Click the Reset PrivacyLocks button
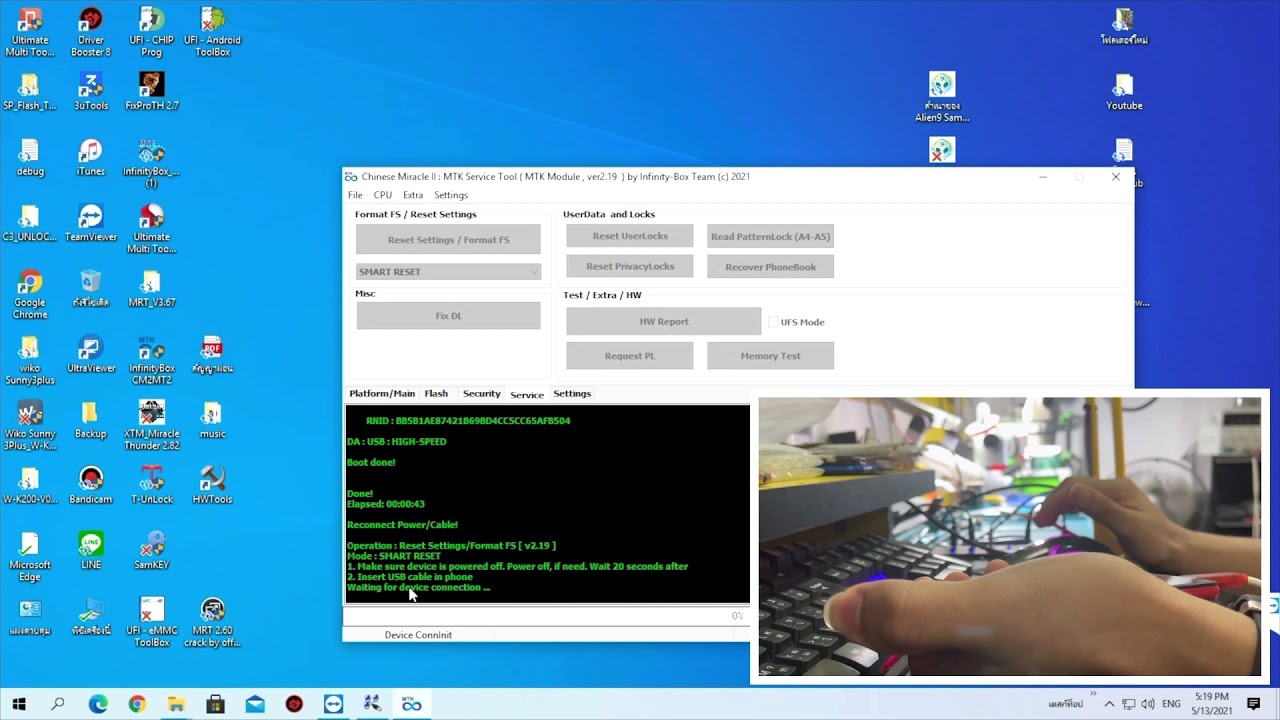This screenshot has height=720, width=1280. click(x=630, y=266)
